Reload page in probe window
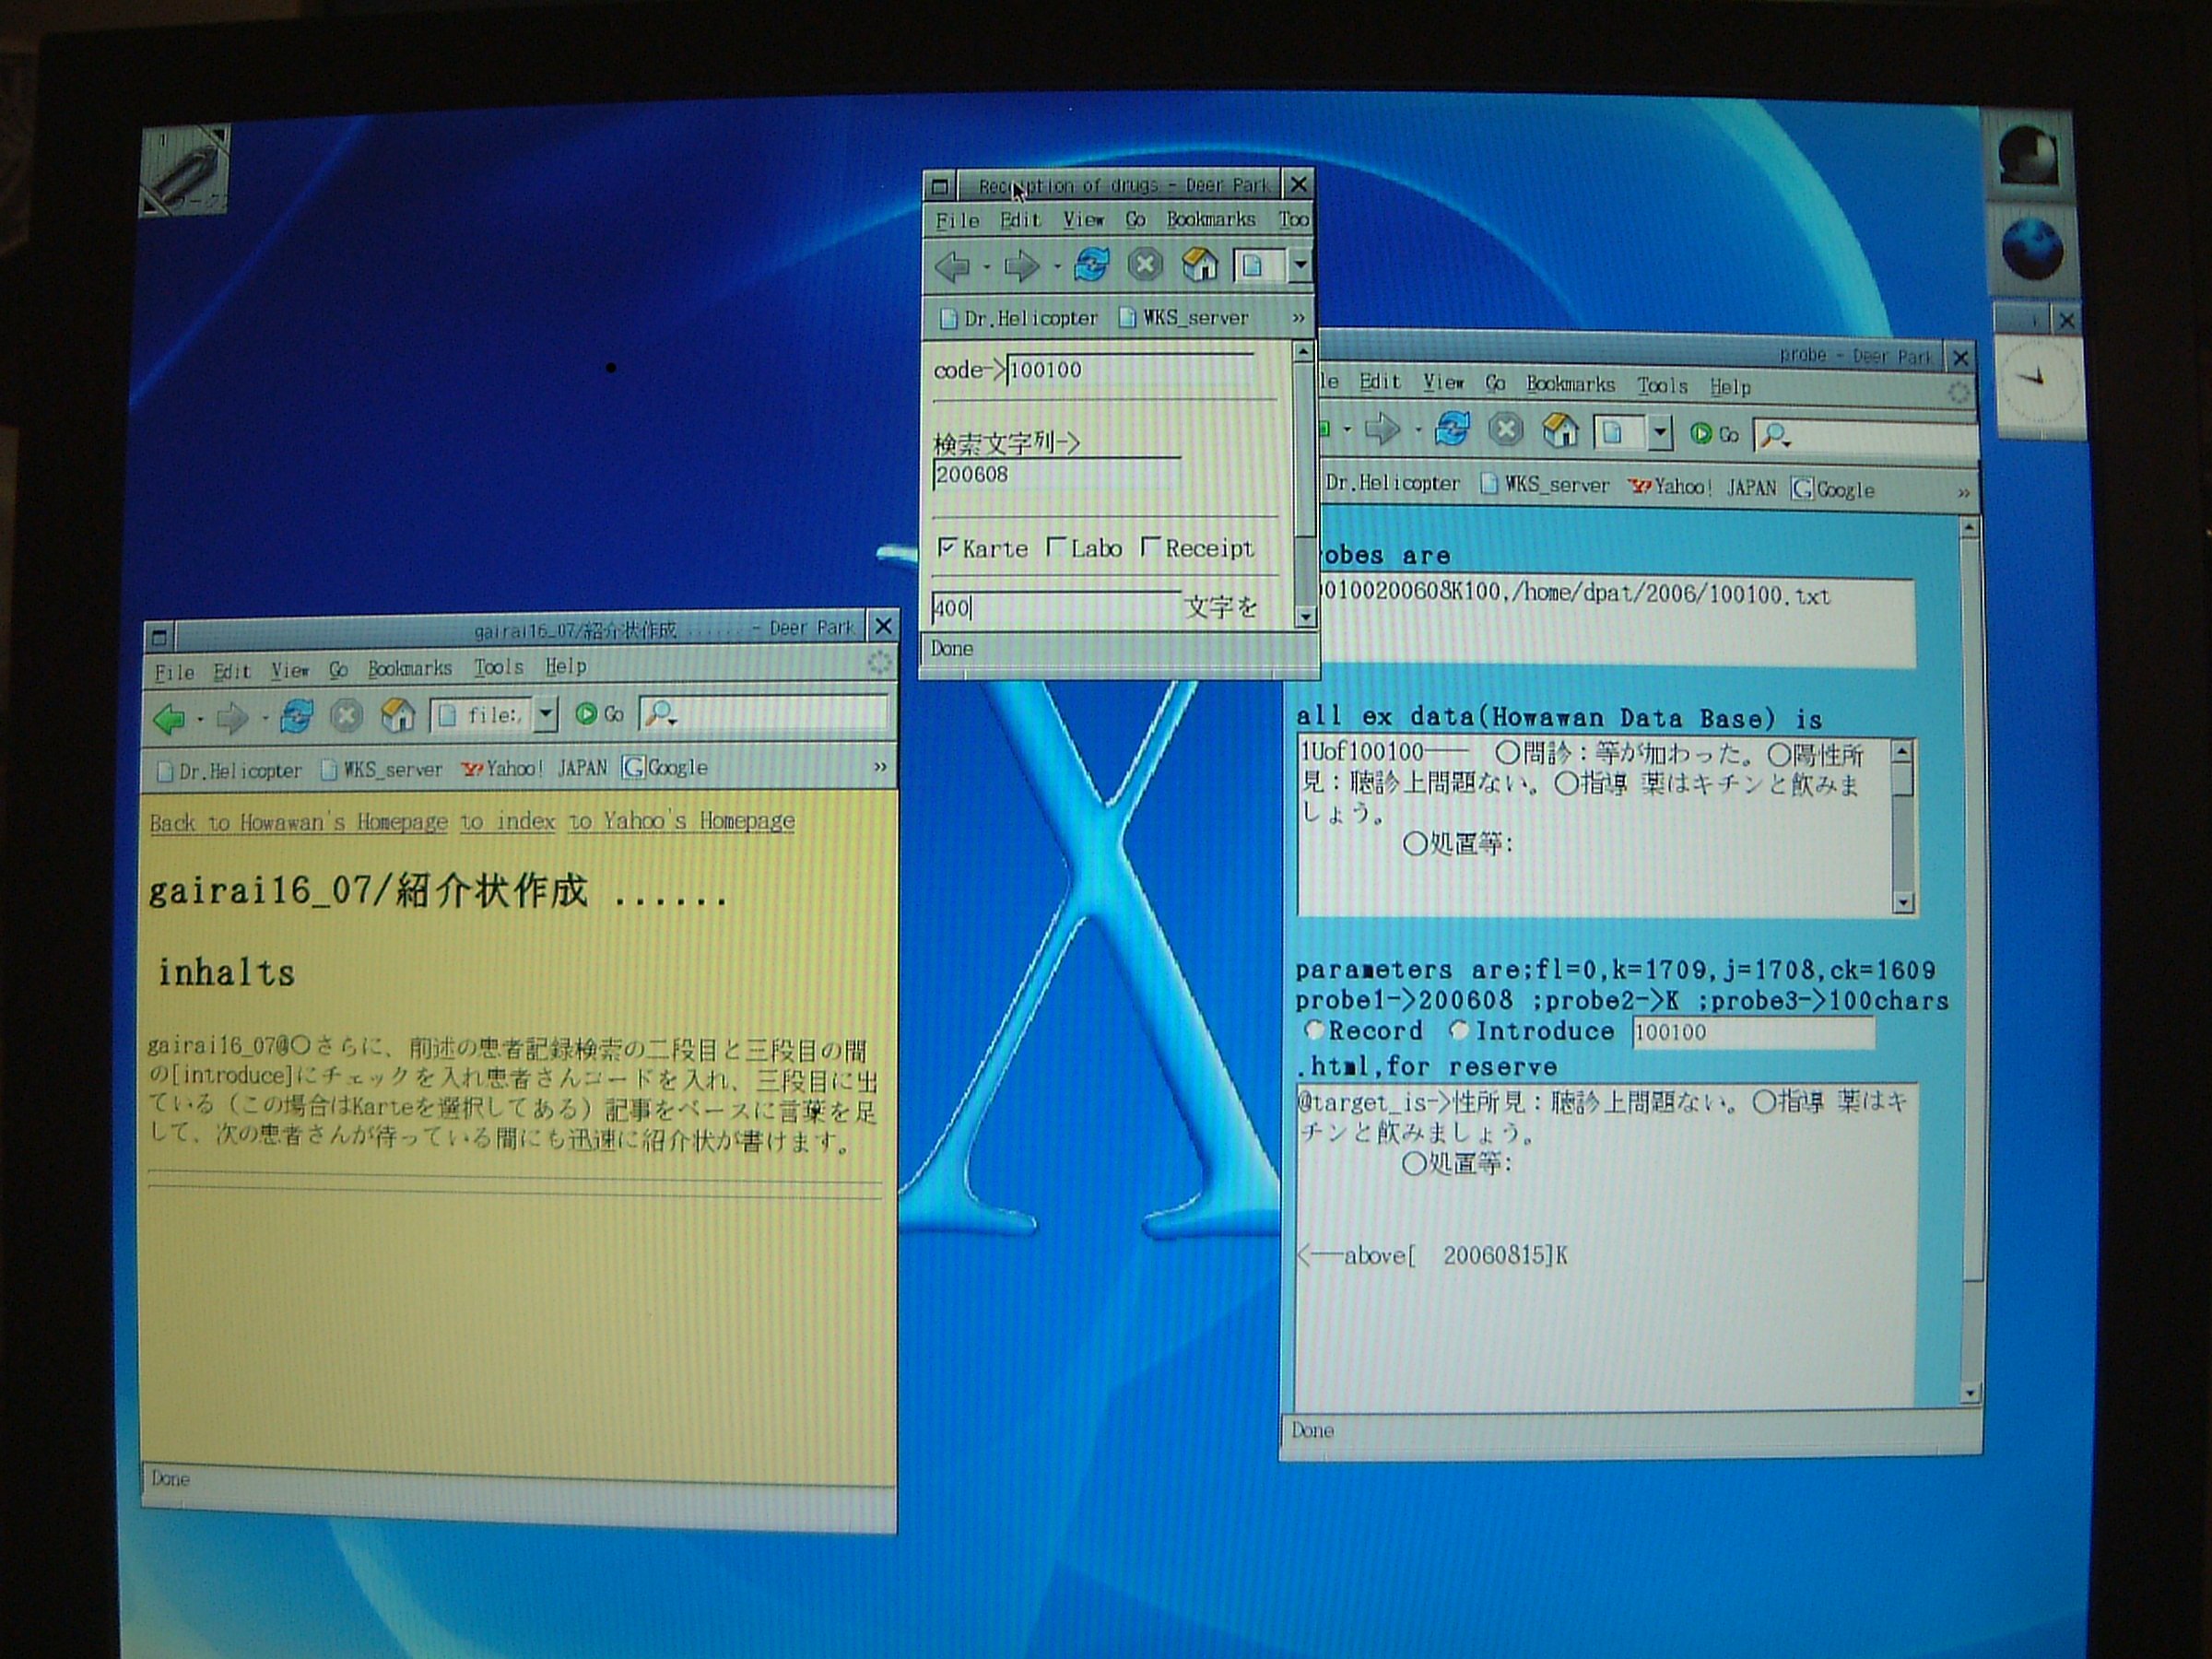The width and height of the screenshot is (2212, 1659). [1452, 430]
